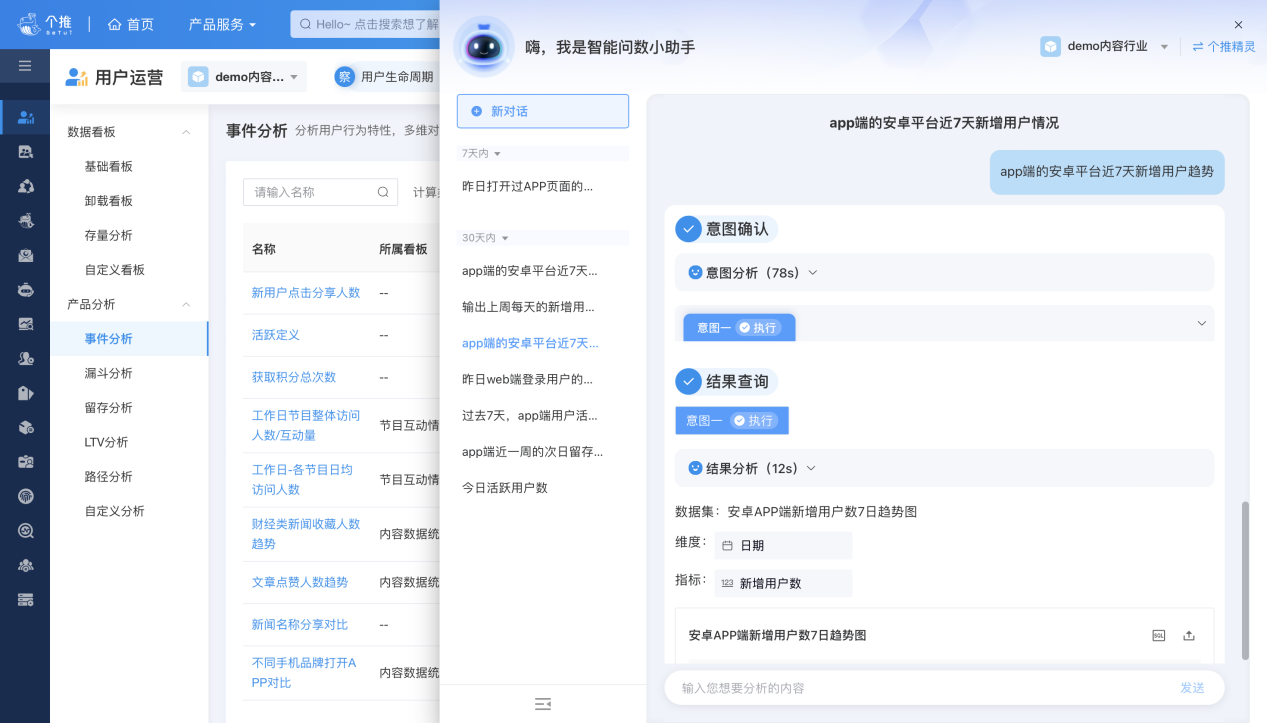
Task: Click the 123 icon beside 新增用户数
Action: [727, 583]
